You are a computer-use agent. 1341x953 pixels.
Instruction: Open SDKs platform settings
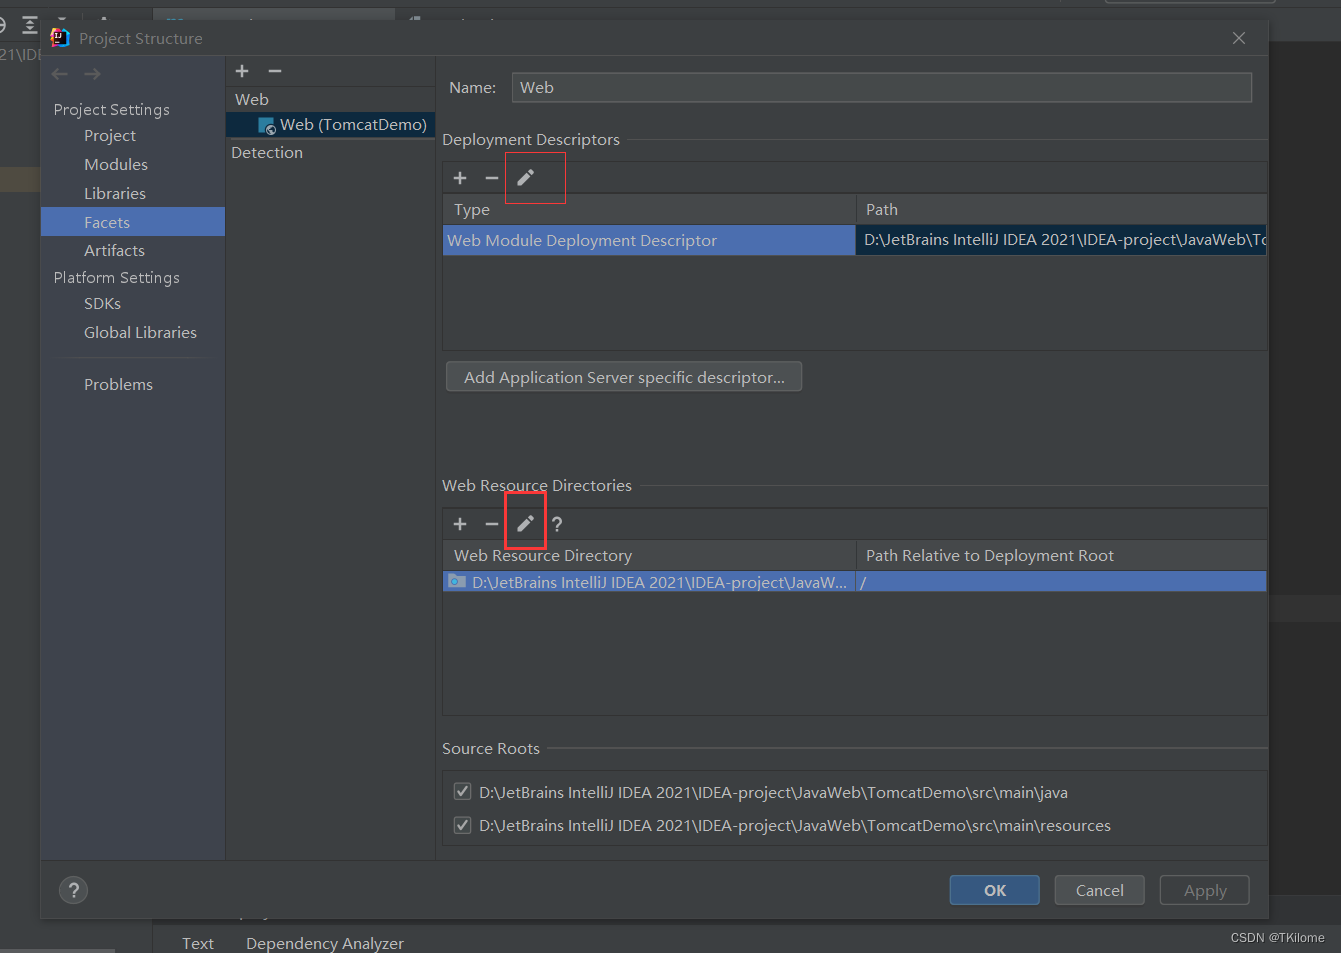[102, 303]
